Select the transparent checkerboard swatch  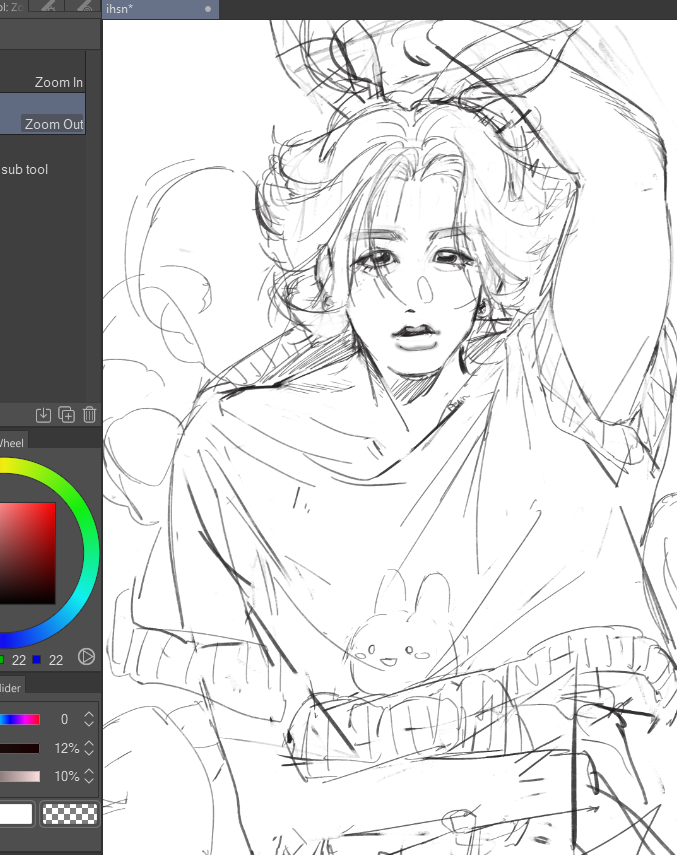(70, 814)
